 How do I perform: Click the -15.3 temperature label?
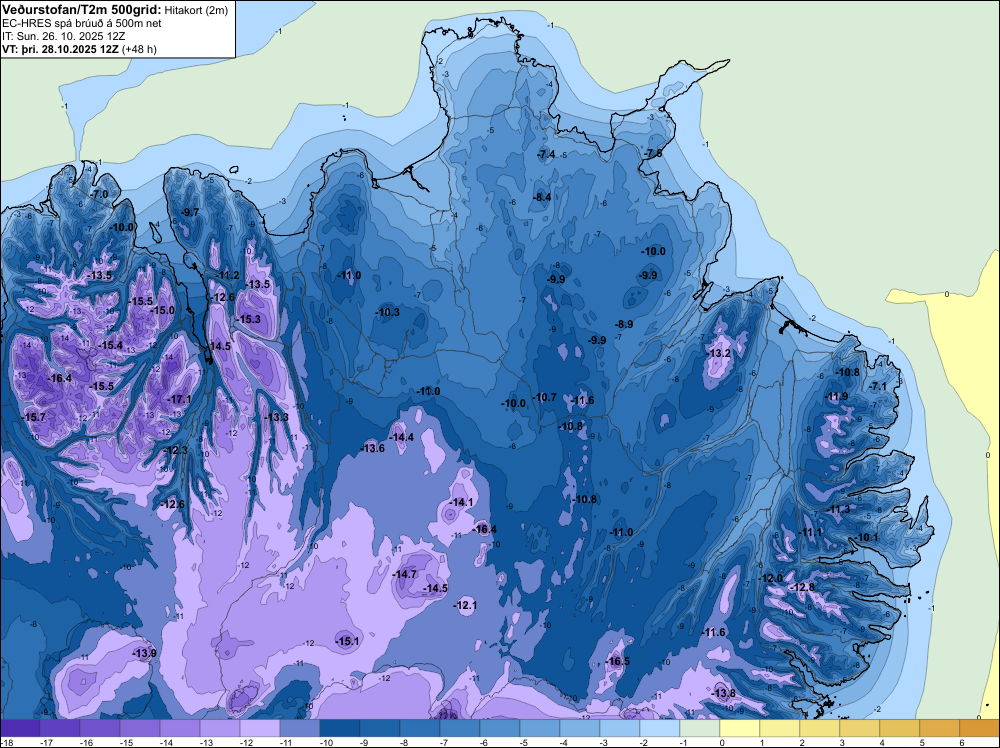pyautogui.click(x=249, y=319)
